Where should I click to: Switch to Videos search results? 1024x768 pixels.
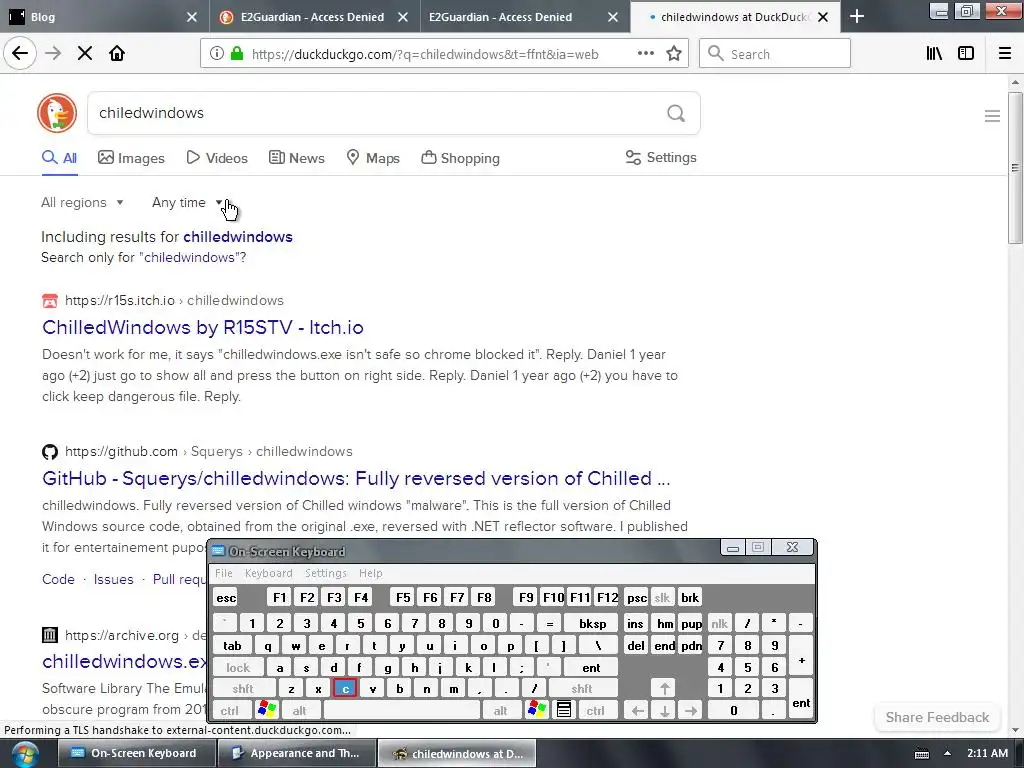click(217, 158)
